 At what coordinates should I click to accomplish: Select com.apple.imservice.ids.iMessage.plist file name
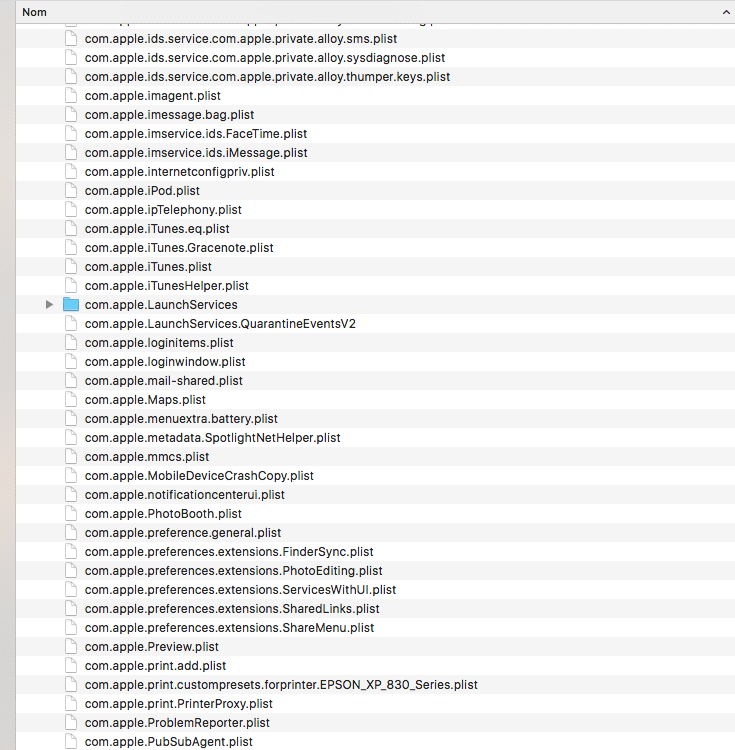[196, 153]
